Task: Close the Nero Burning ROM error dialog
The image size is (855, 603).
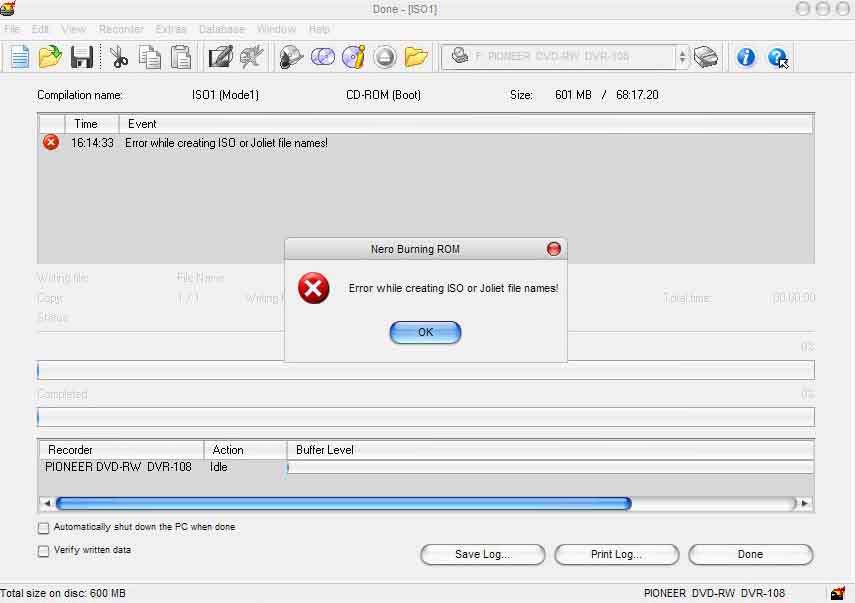Action: pos(553,249)
